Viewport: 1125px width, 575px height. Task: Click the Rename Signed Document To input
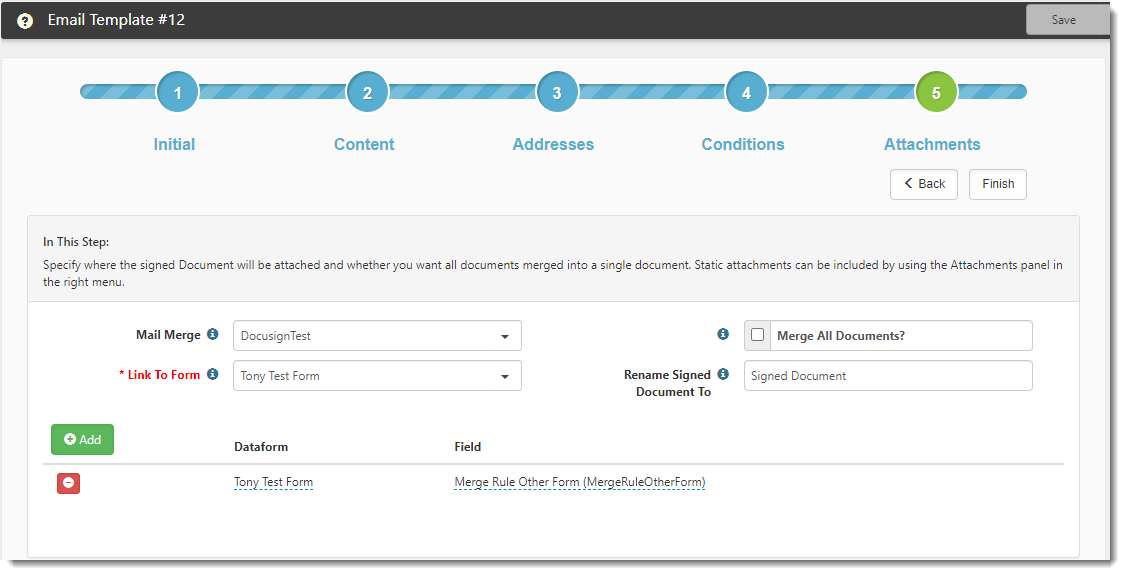click(888, 376)
